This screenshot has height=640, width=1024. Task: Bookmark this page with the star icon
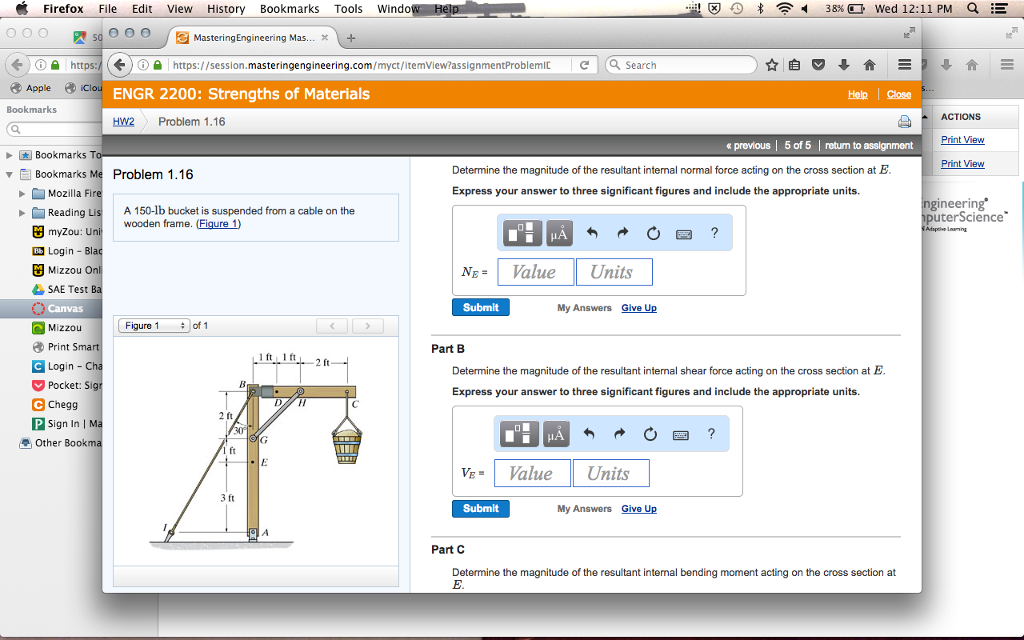click(x=771, y=65)
